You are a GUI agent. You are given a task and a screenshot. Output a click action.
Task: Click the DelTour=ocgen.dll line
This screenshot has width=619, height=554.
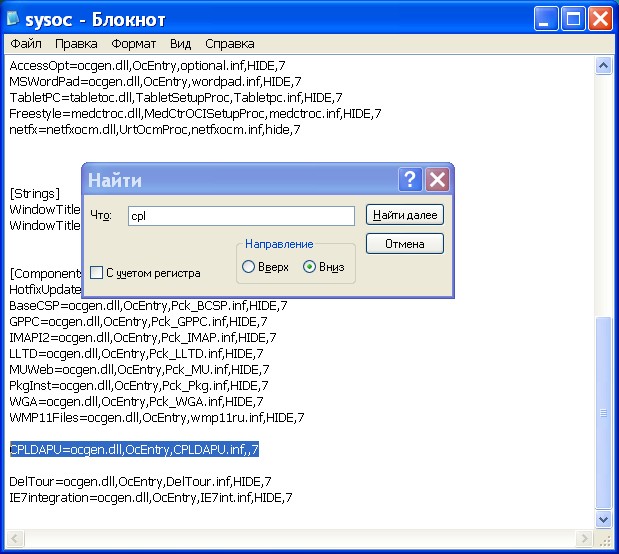click(140, 482)
